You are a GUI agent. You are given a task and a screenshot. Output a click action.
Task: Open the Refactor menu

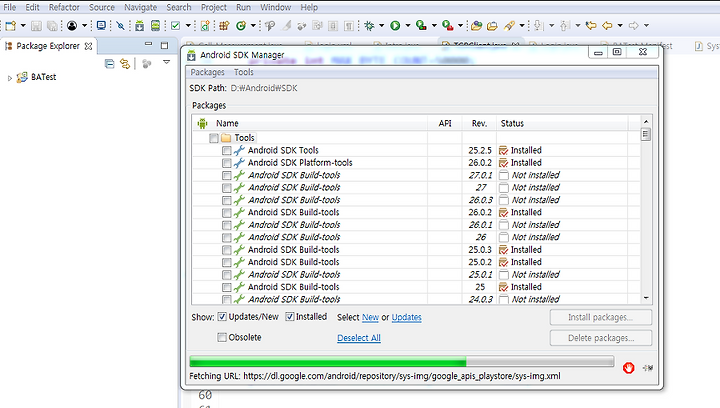(64, 7)
